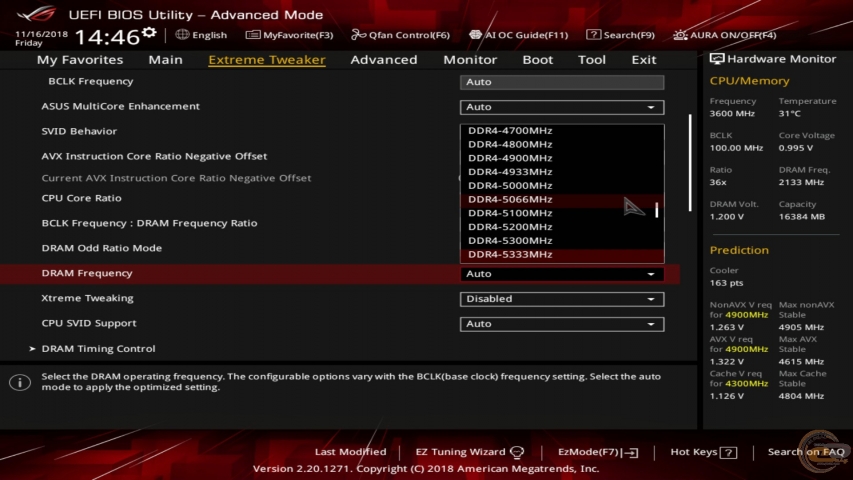The image size is (853, 480).
Task: Click the CPU SVID Support label
Action: 89,323
